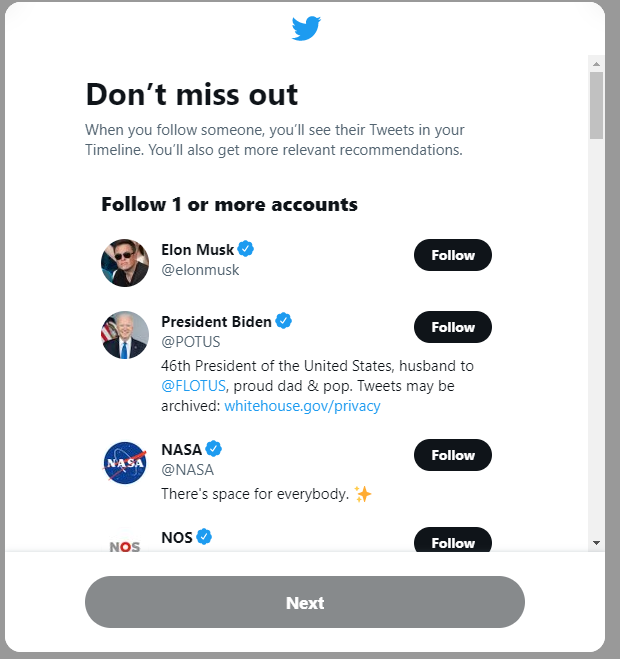Follow the NASA account
Image resolution: width=620 pixels, height=659 pixels.
pyautogui.click(x=452, y=455)
